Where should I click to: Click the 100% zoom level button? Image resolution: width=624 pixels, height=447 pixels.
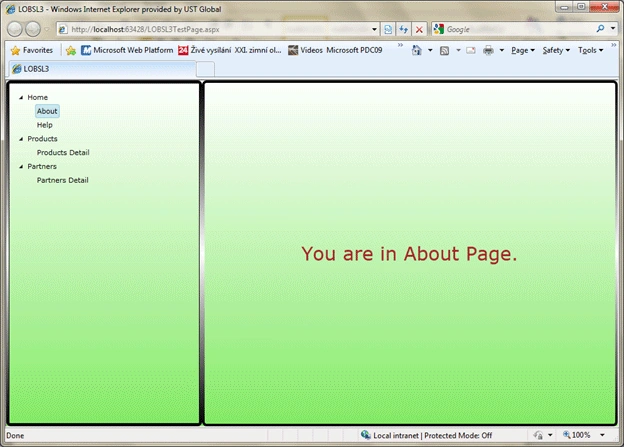[x=576, y=435]
